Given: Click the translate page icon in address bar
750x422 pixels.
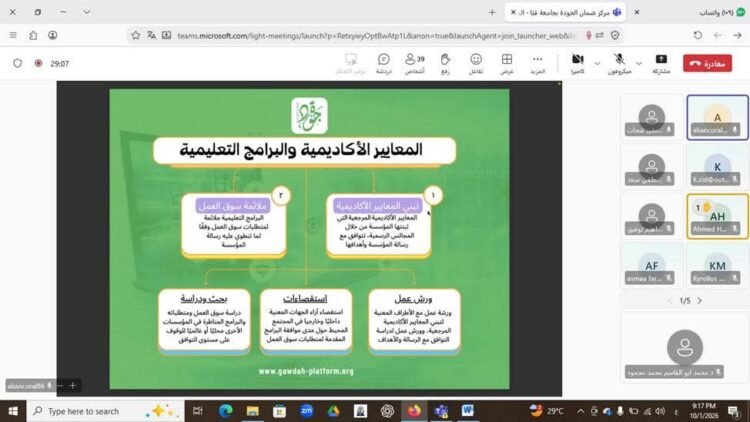Looking at the screenshot, I should pyautogui.click(x=151, y=35).
